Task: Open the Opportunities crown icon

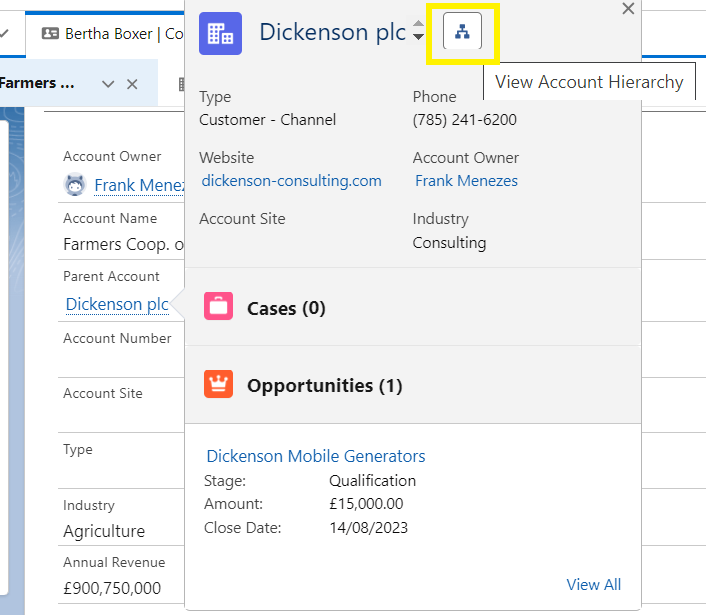Action: pyautogui.click(x=218, y=384)
